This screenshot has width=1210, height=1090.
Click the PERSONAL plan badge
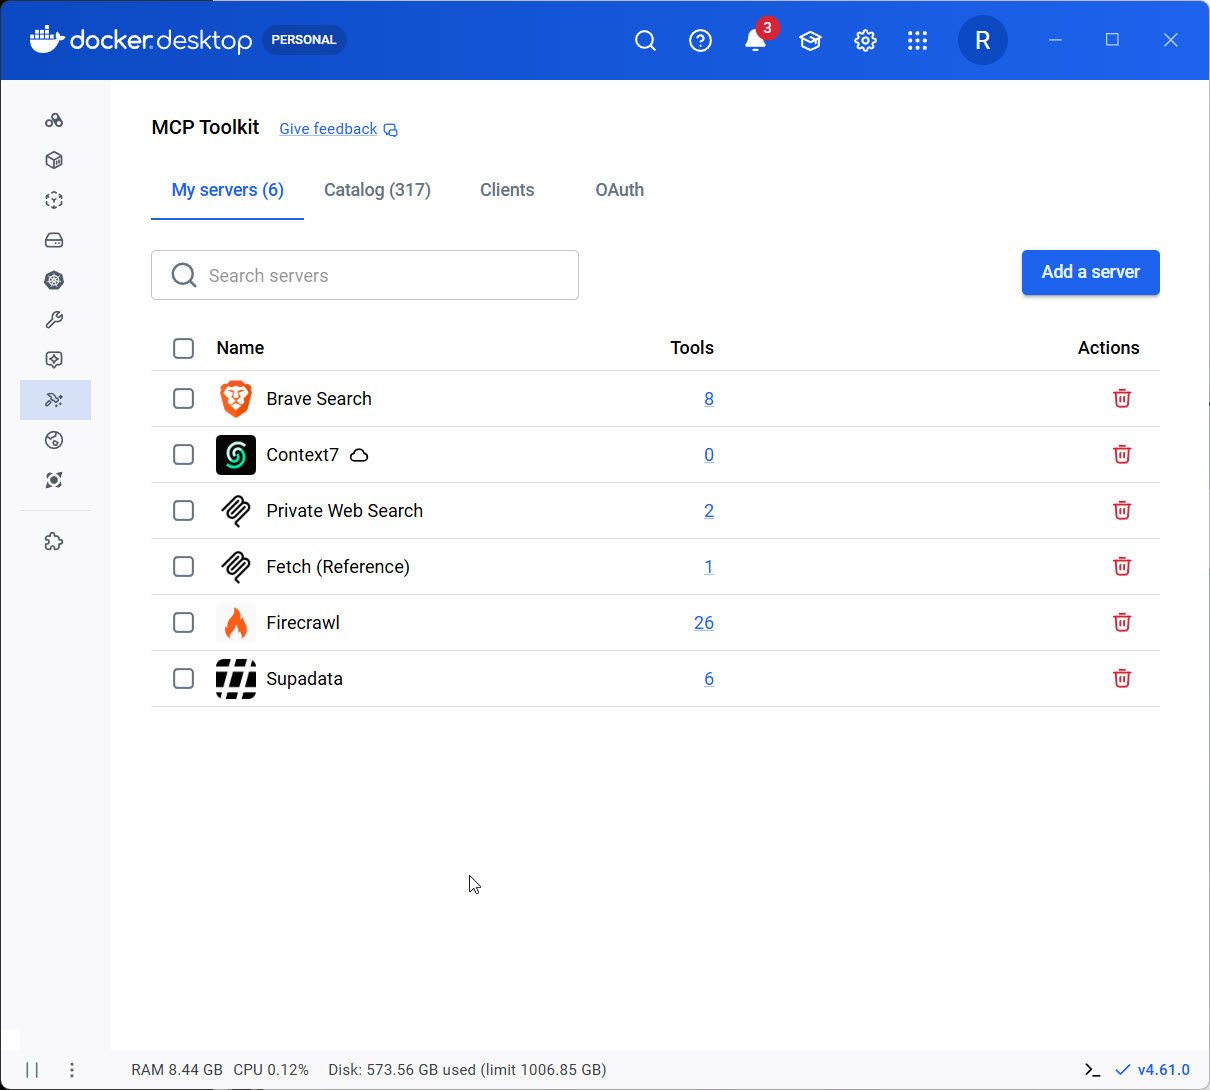pos(304,40)
